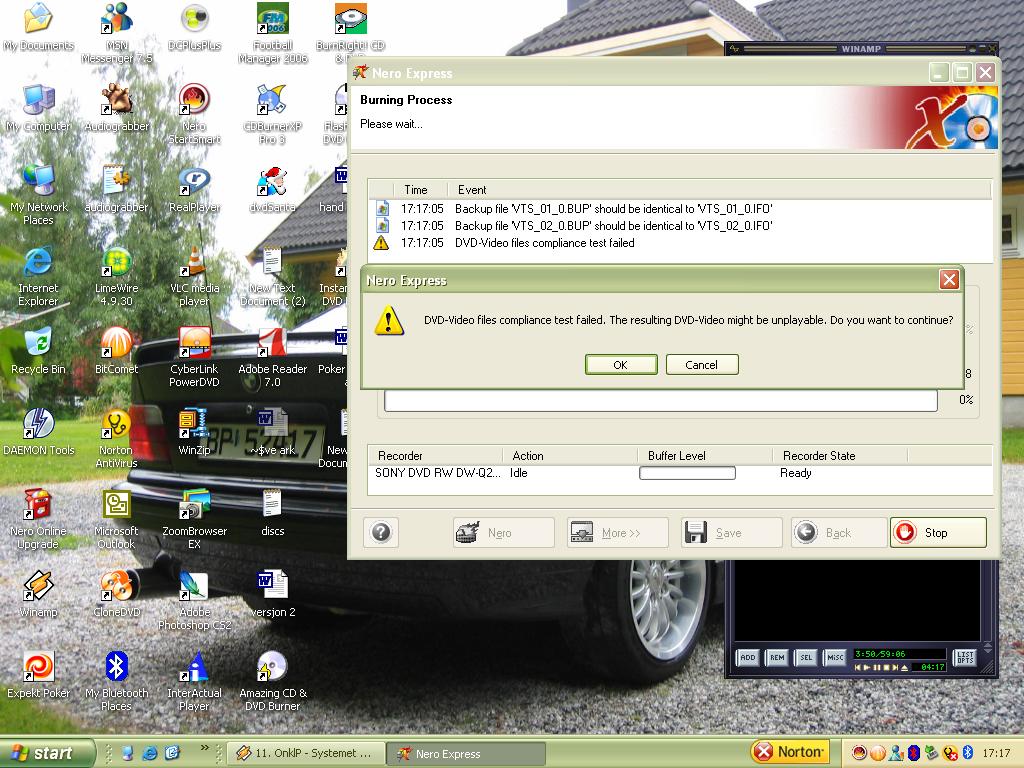
Task: Launch CloneDVD desktop shortcut
Action: pos(117,594)
